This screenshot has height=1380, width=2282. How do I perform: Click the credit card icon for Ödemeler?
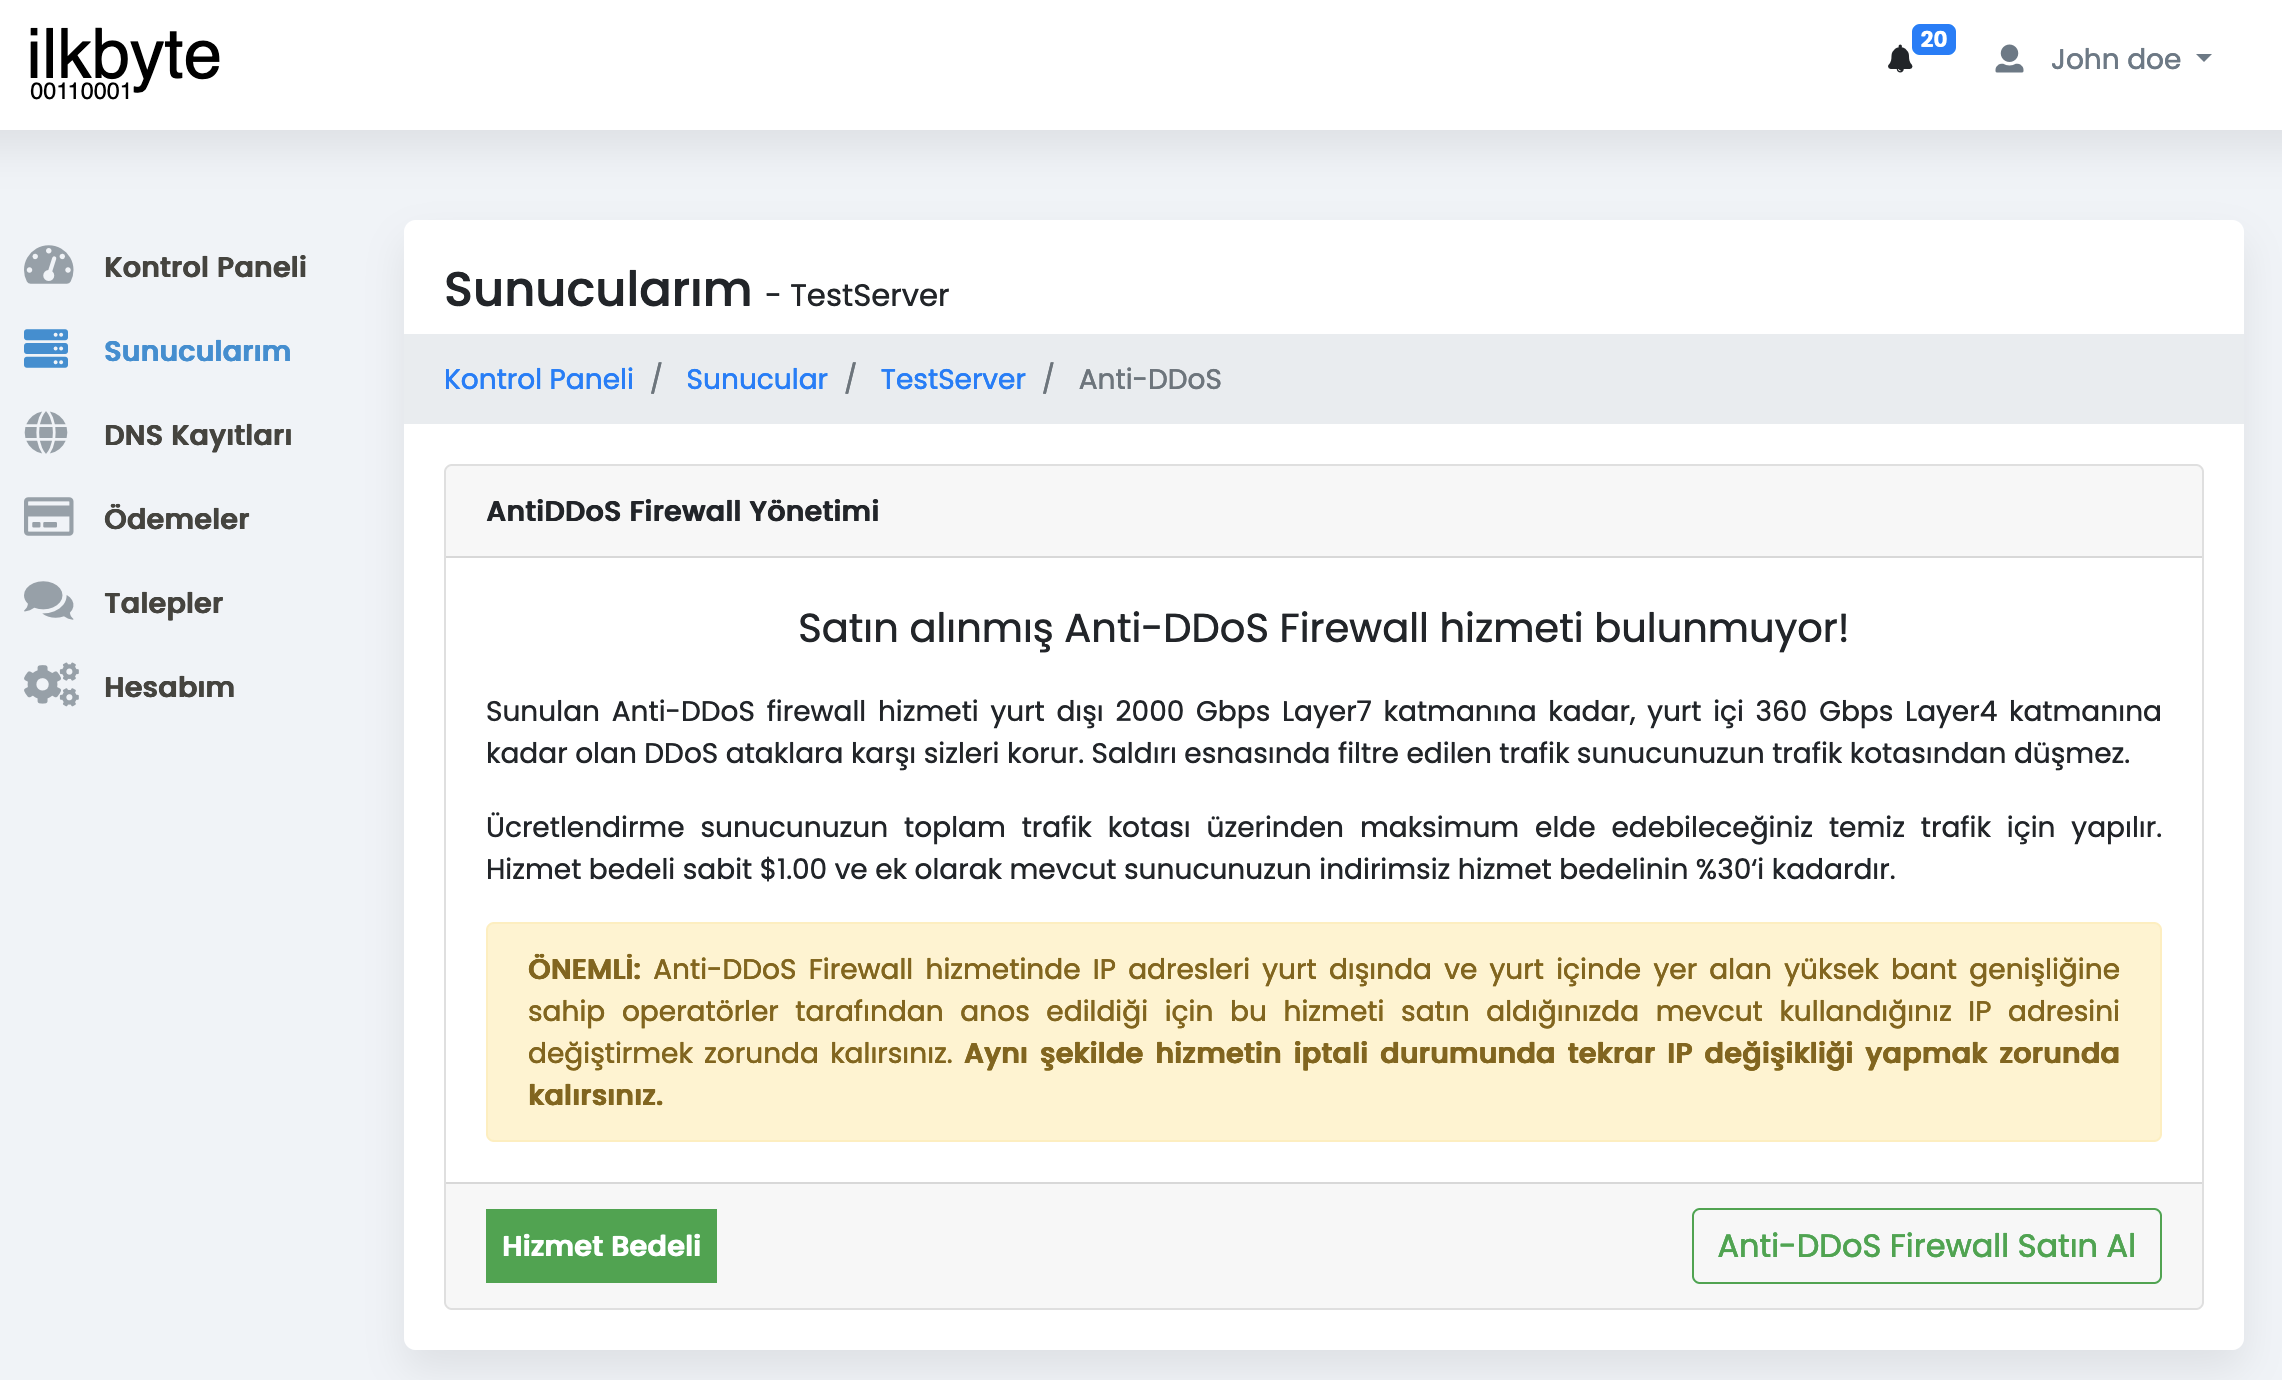click(48, 517)
